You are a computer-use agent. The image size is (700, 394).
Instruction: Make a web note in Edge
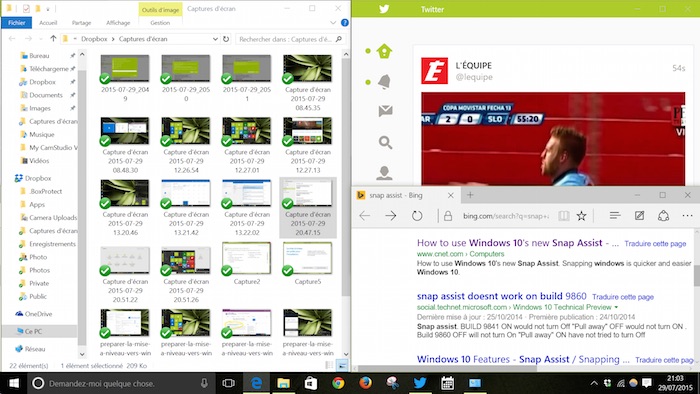(x=639, y=216)
